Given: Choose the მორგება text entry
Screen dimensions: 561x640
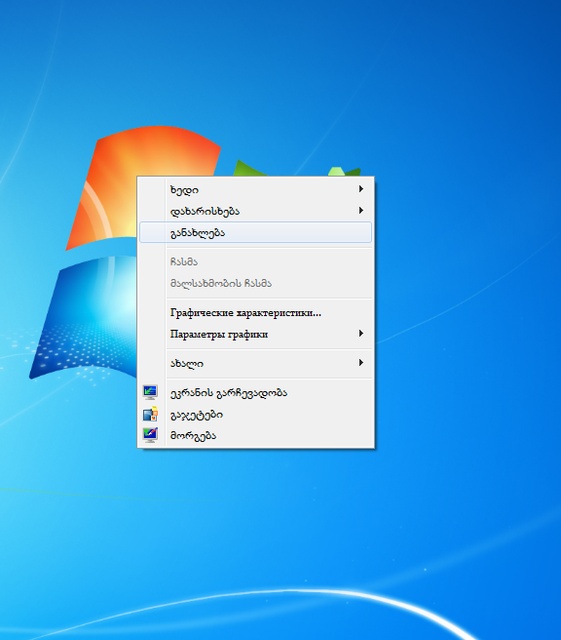Looking at the screenshot, I should point(193,436).
